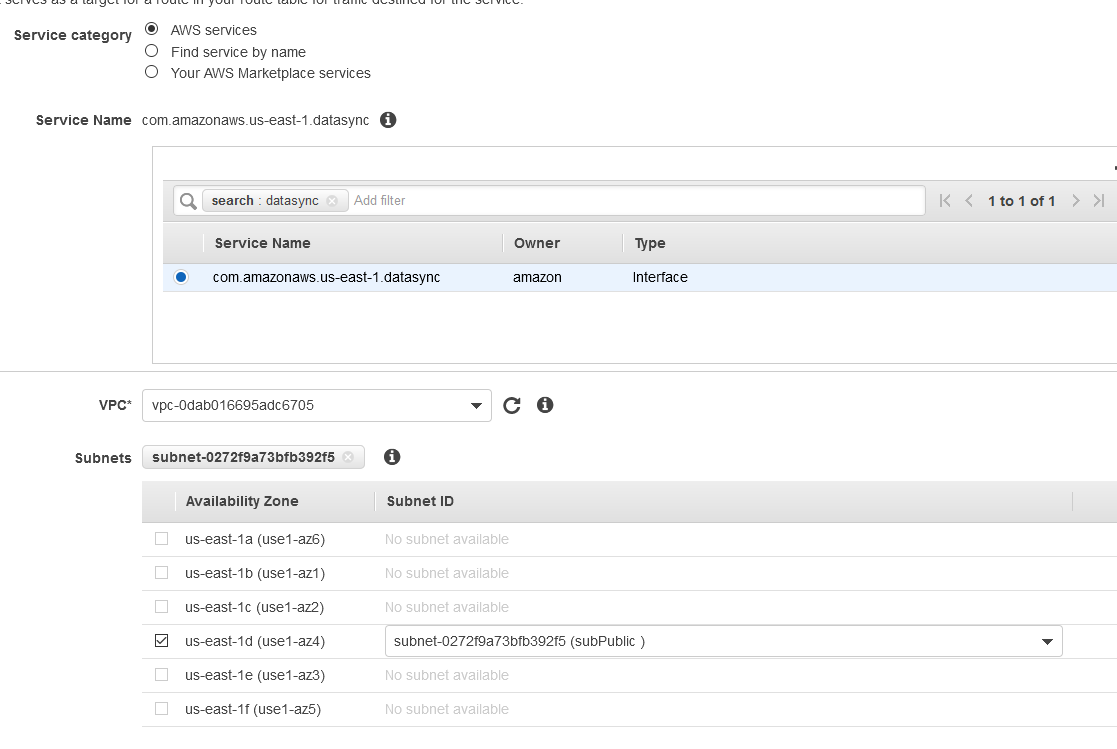Click us-east-1a (use1-az6) zone label
Viewport: 1117px width, 749px height.
click(255, 539)
